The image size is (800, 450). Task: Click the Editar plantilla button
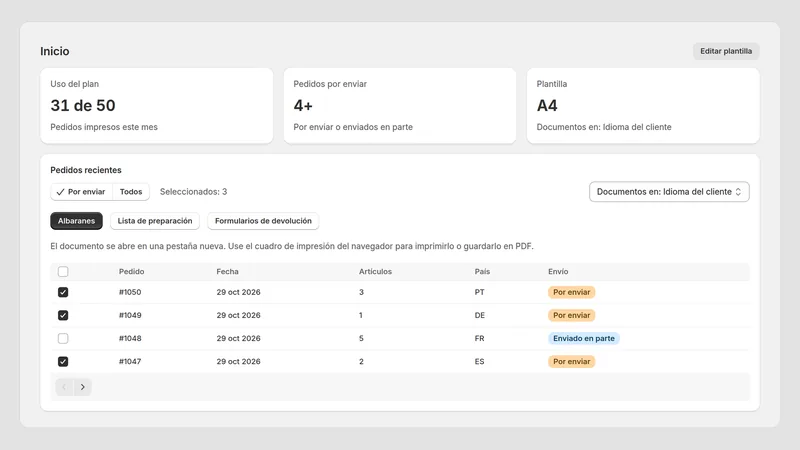tap(726, 51)
